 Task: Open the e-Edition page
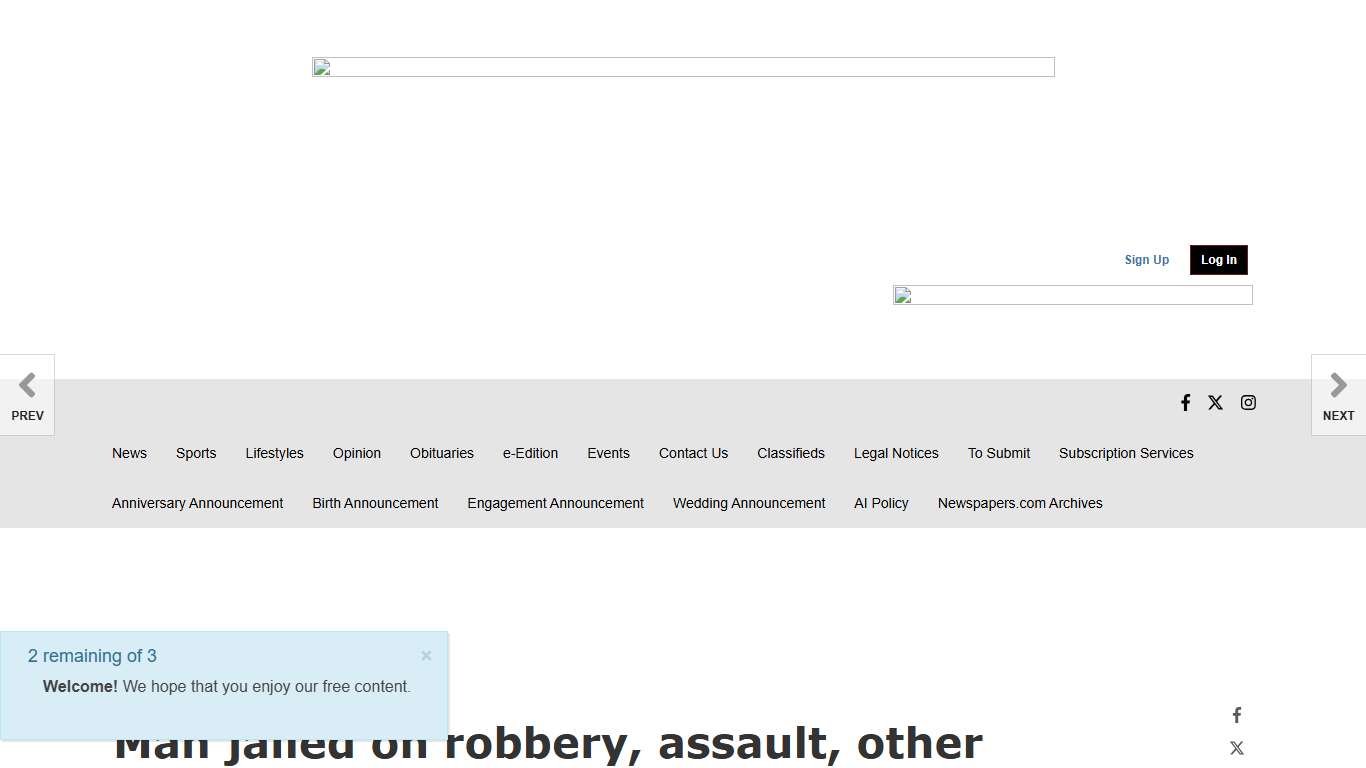tap(530, 453)
